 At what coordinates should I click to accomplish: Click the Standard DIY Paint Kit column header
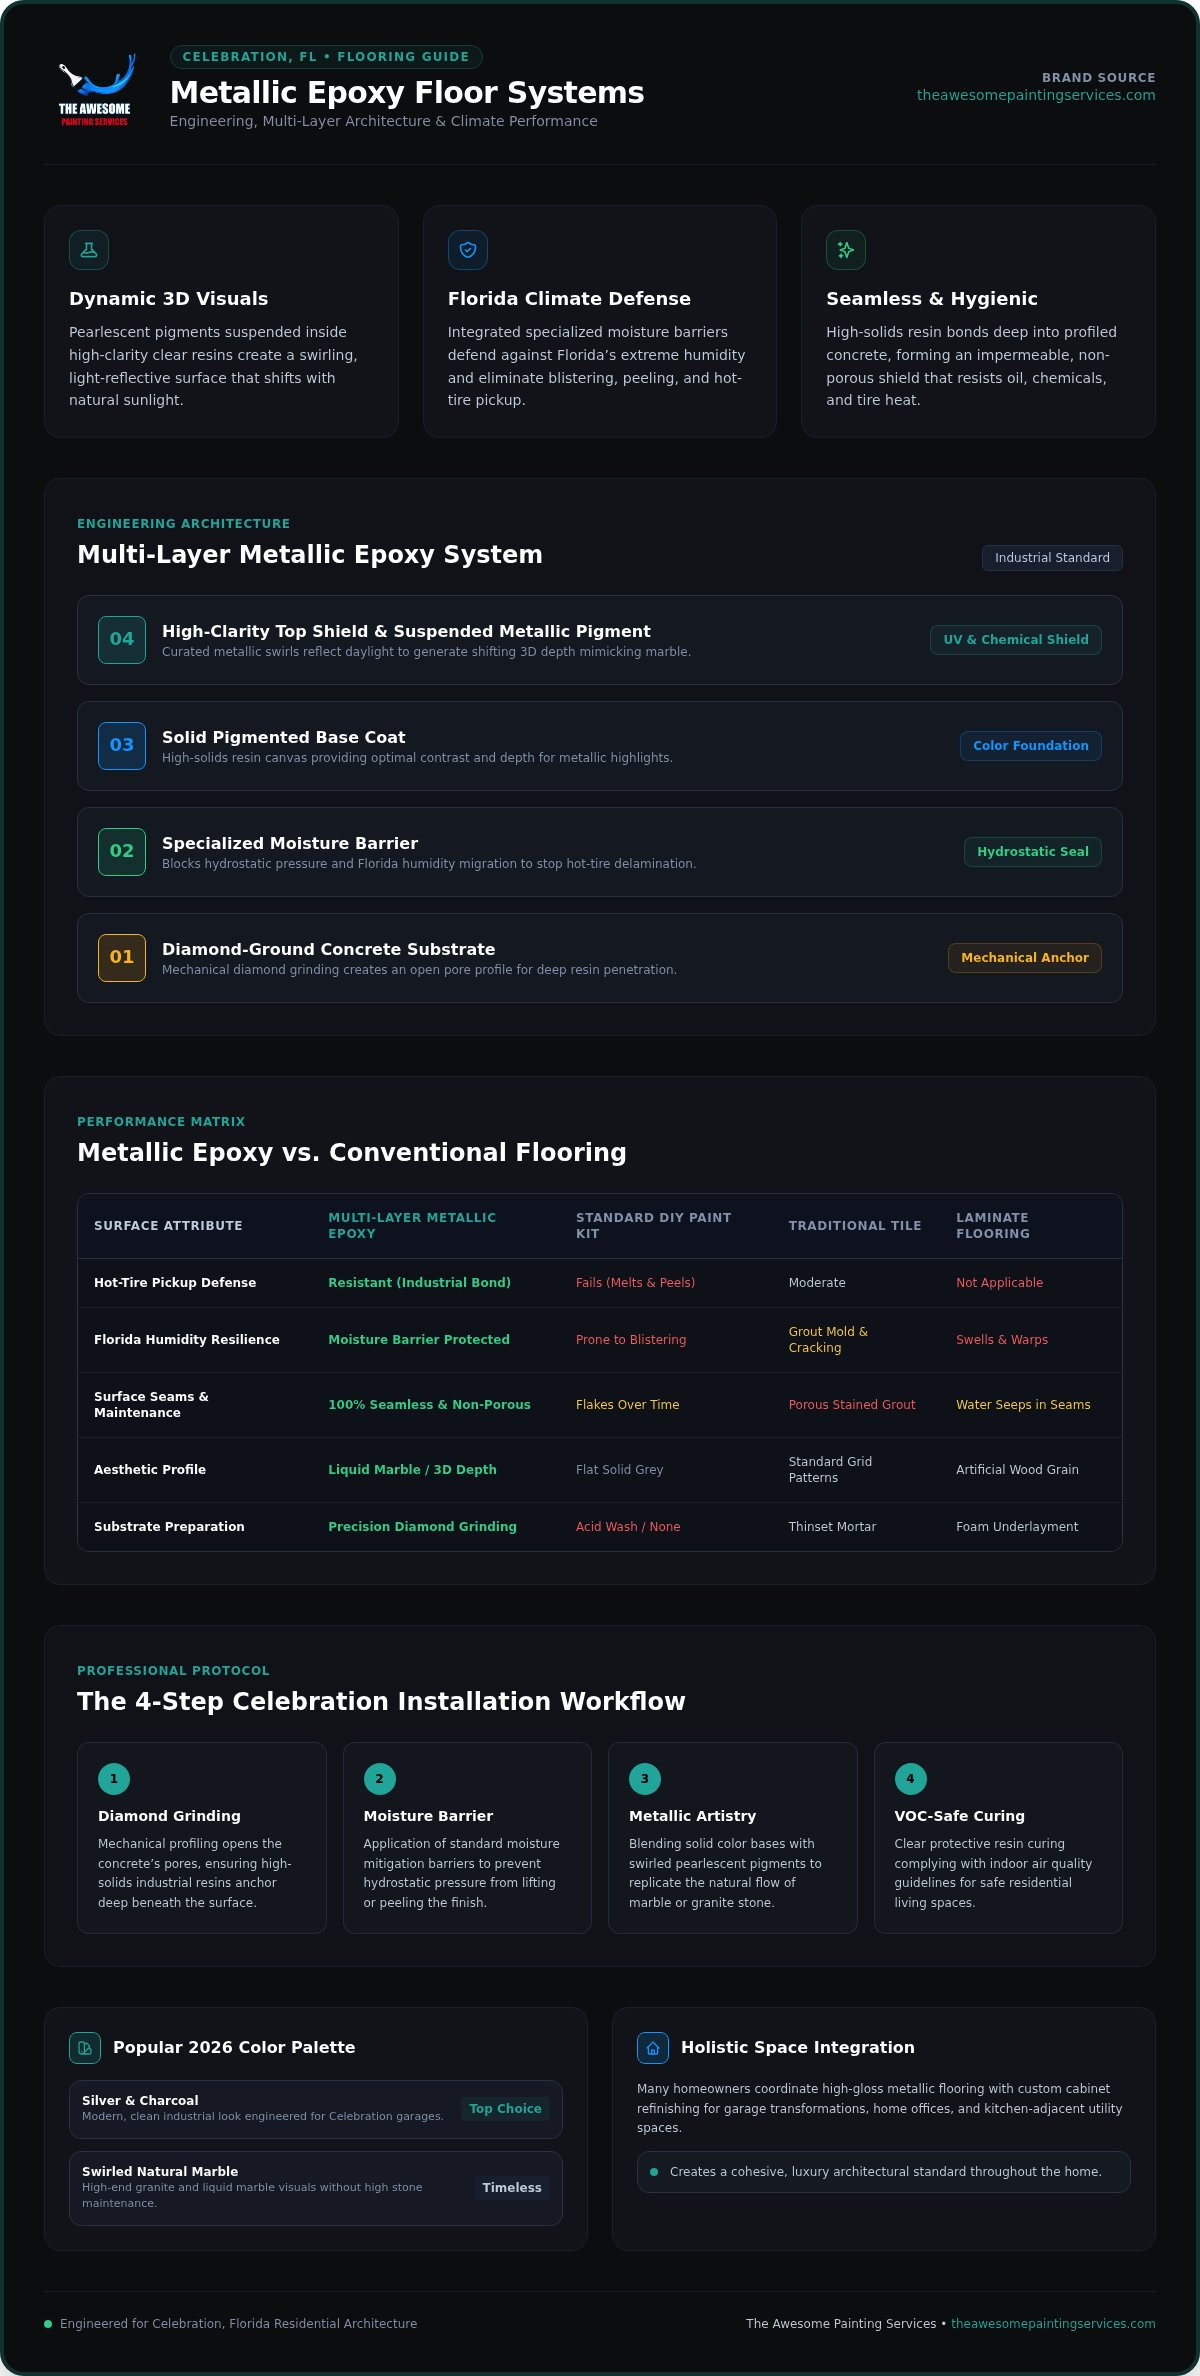(x=653, y=1226)
